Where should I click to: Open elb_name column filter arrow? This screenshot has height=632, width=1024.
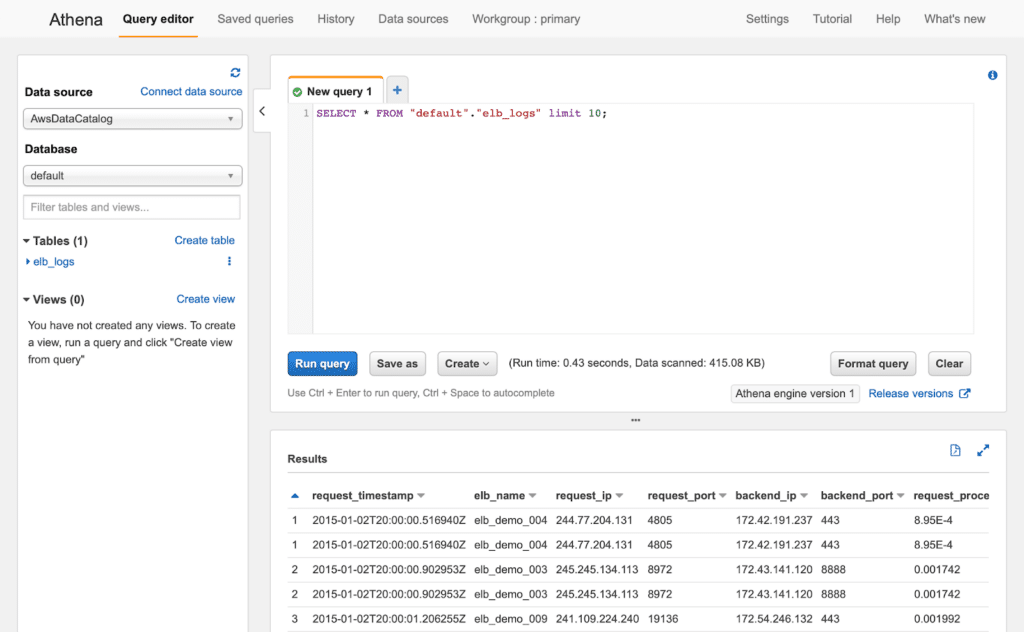(533, 496)
